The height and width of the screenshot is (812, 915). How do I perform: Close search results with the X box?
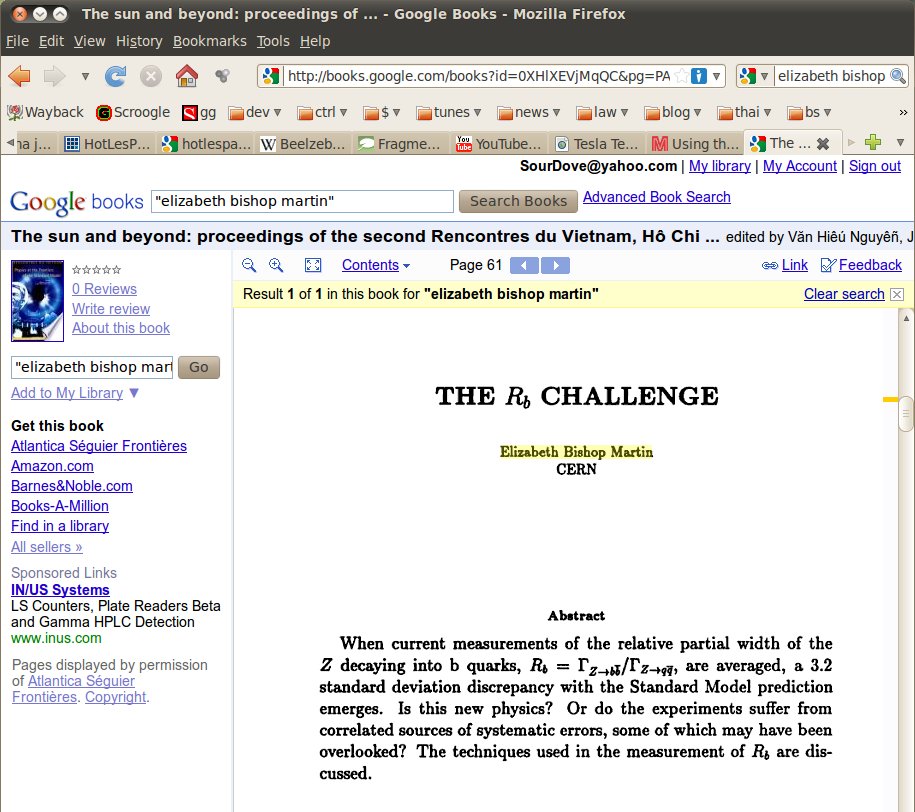click(897, 294)
